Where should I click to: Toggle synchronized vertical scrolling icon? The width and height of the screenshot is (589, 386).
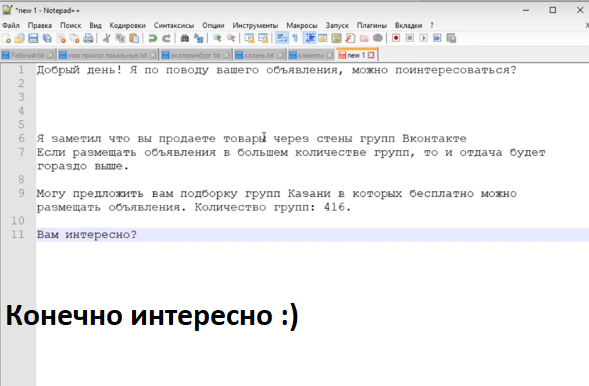[249, 38]
